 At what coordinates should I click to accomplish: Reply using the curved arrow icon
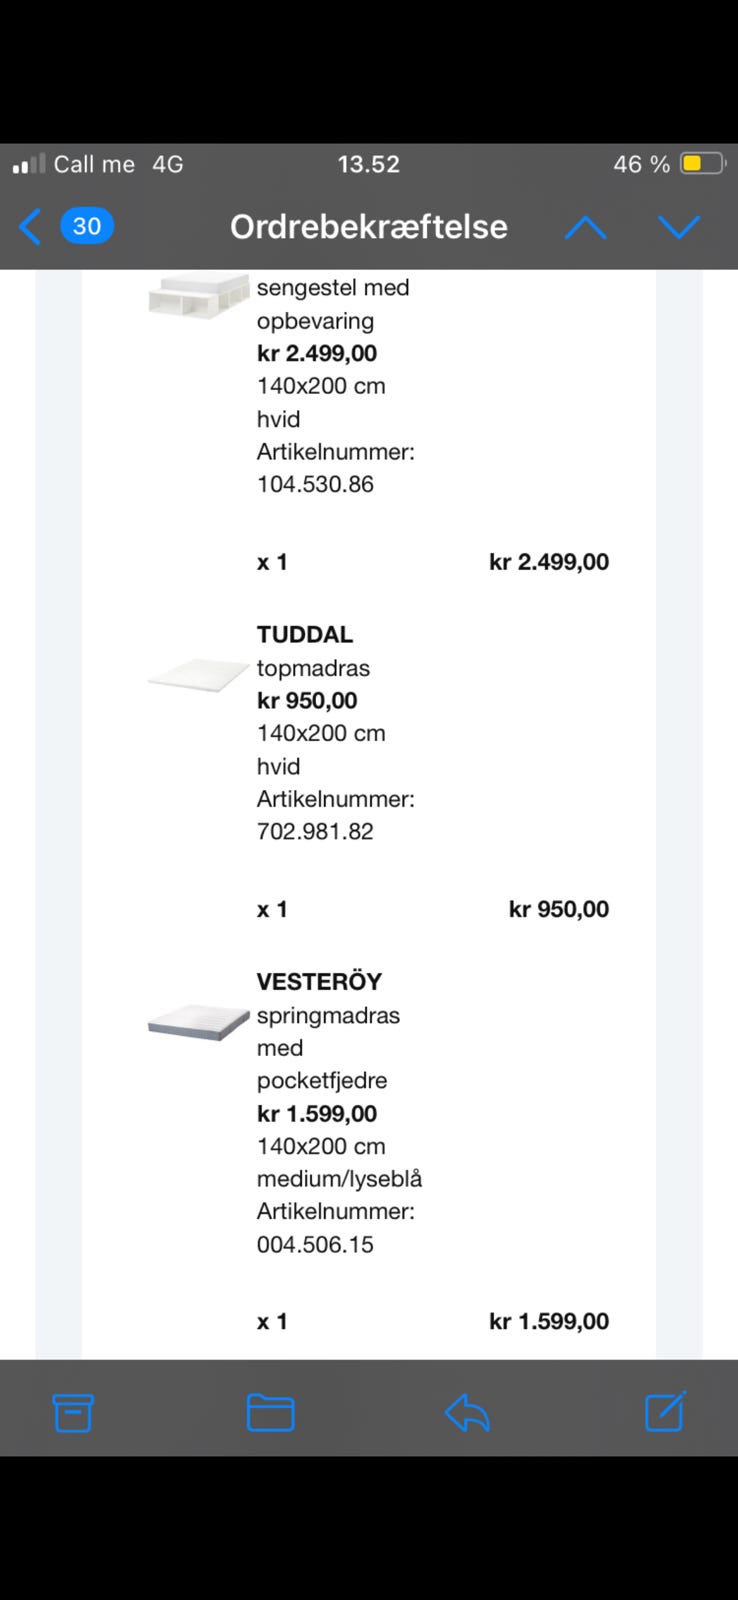467,1412
